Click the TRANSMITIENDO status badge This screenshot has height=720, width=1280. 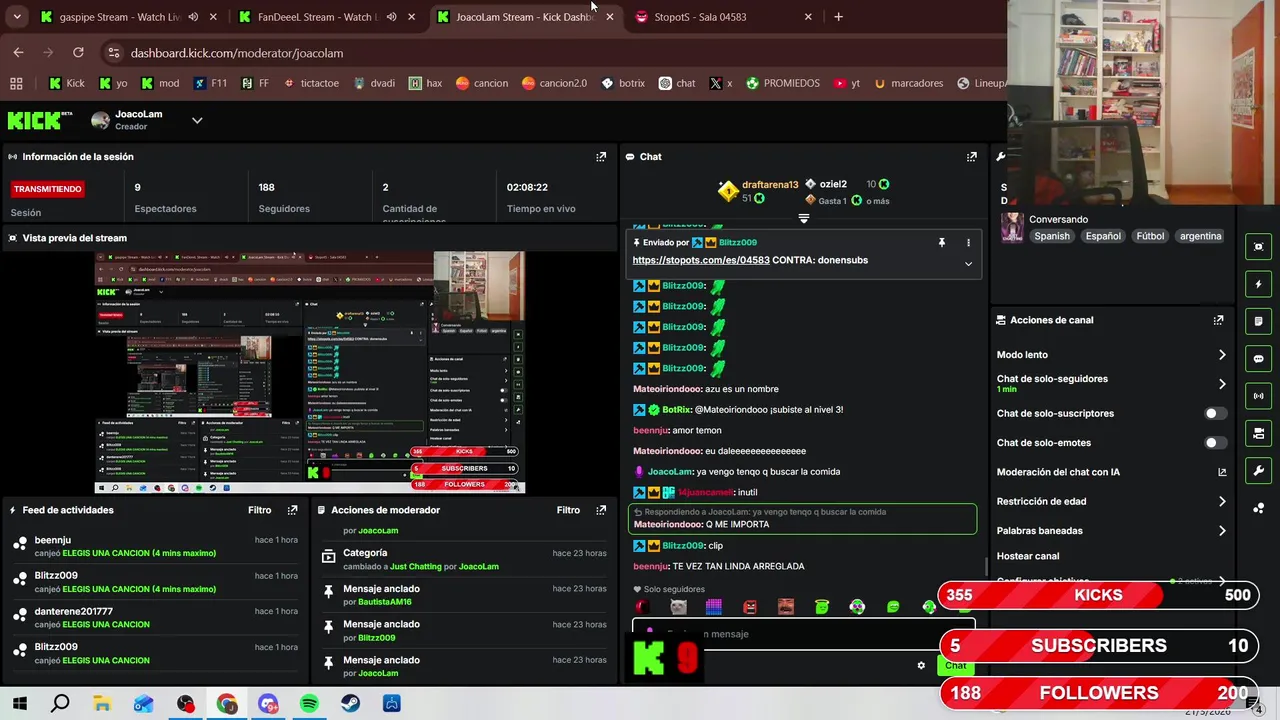click(x=47, y=189)
